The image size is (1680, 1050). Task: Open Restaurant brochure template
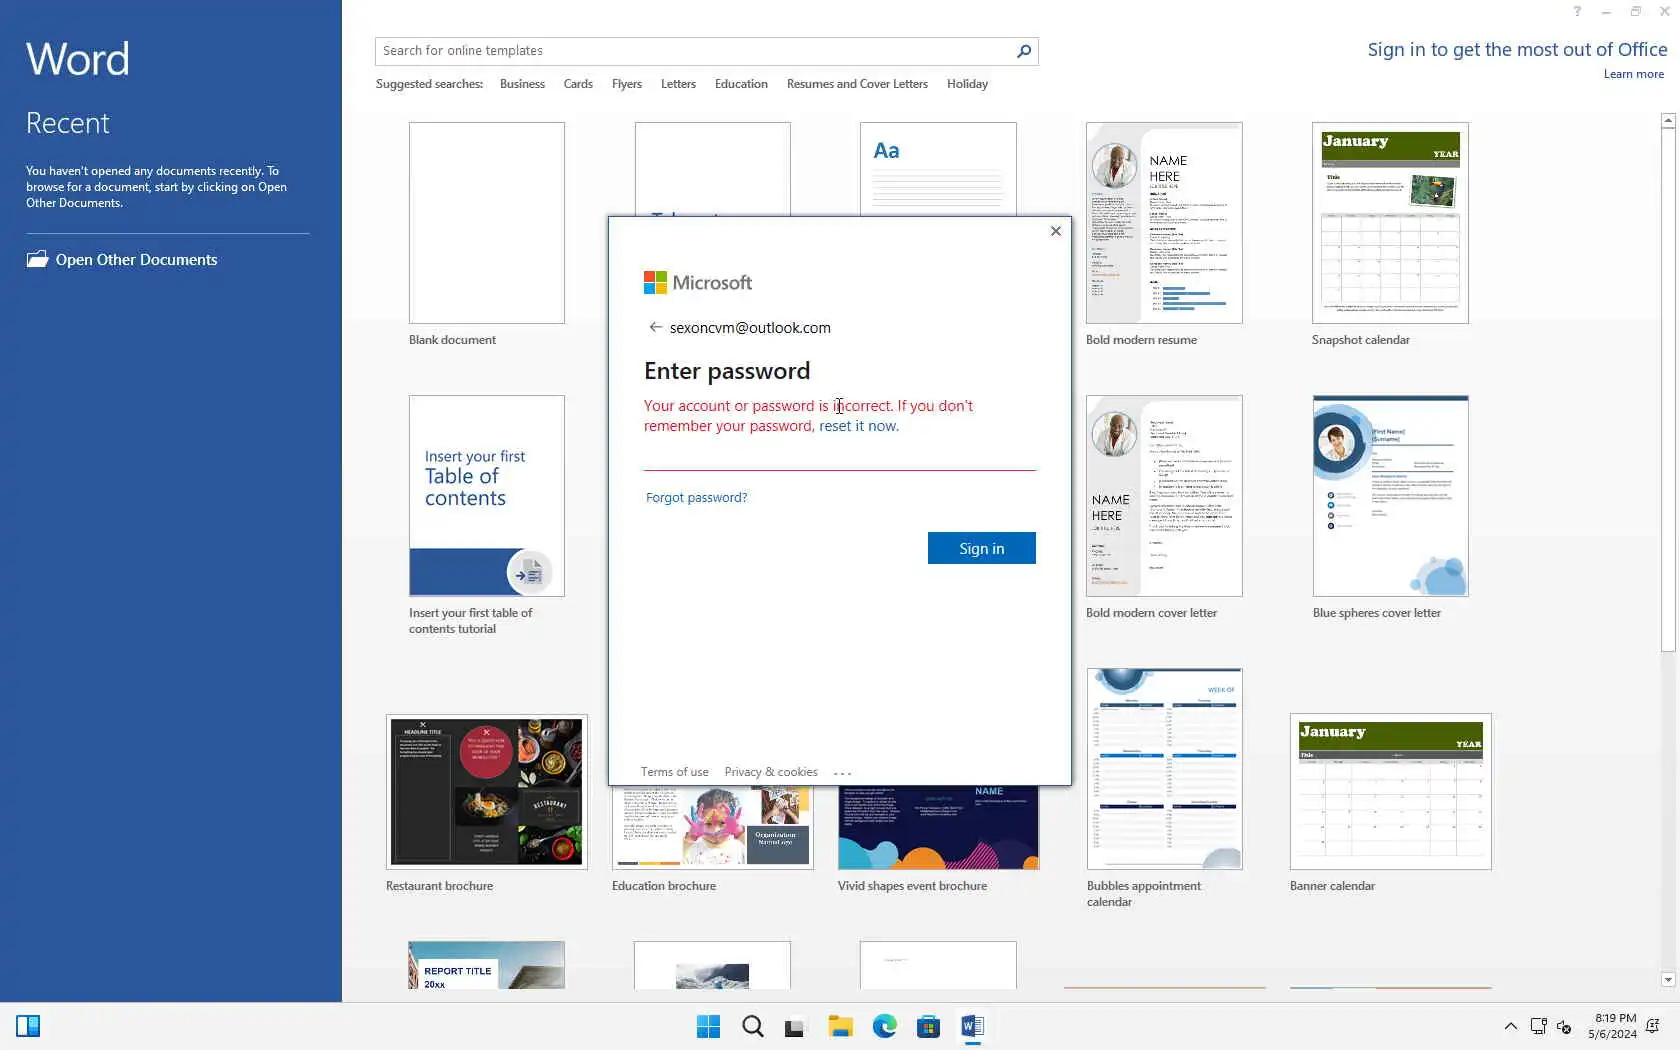coord(487,792)
